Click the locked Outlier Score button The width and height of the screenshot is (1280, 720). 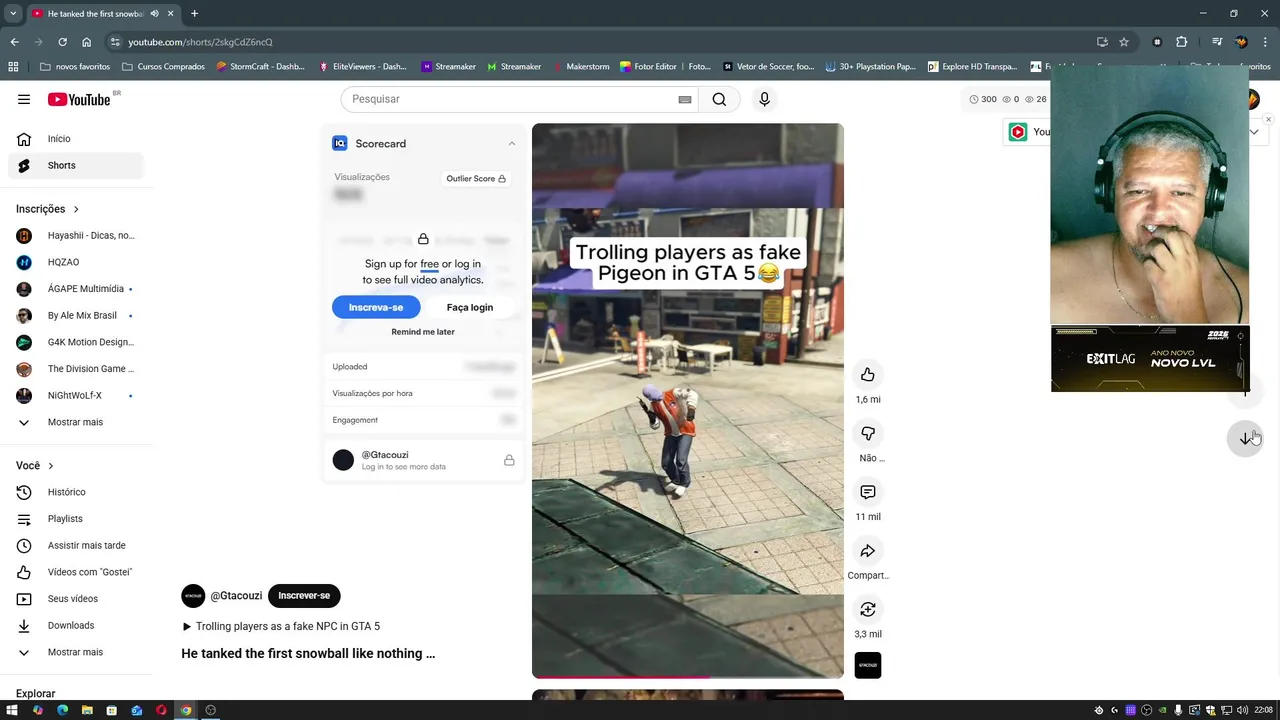(x=476, y=178)
